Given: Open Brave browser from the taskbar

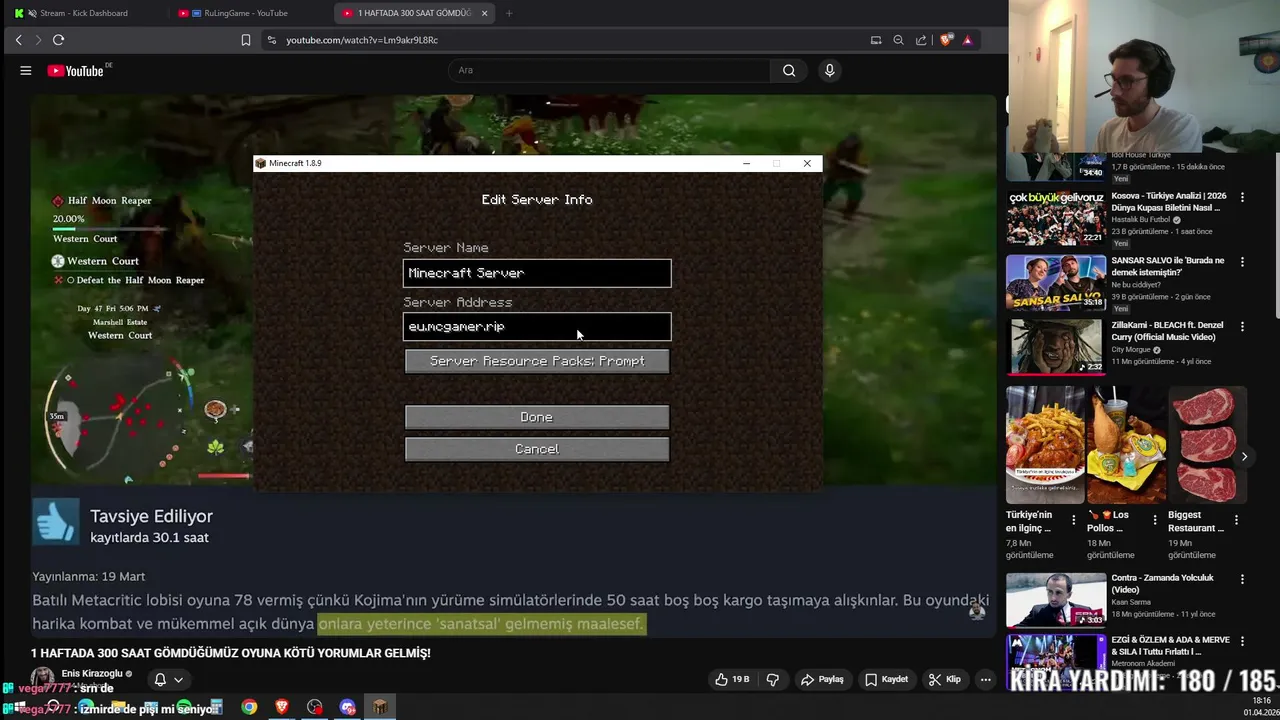Looking at the screenshot, I should click(282, 707).
